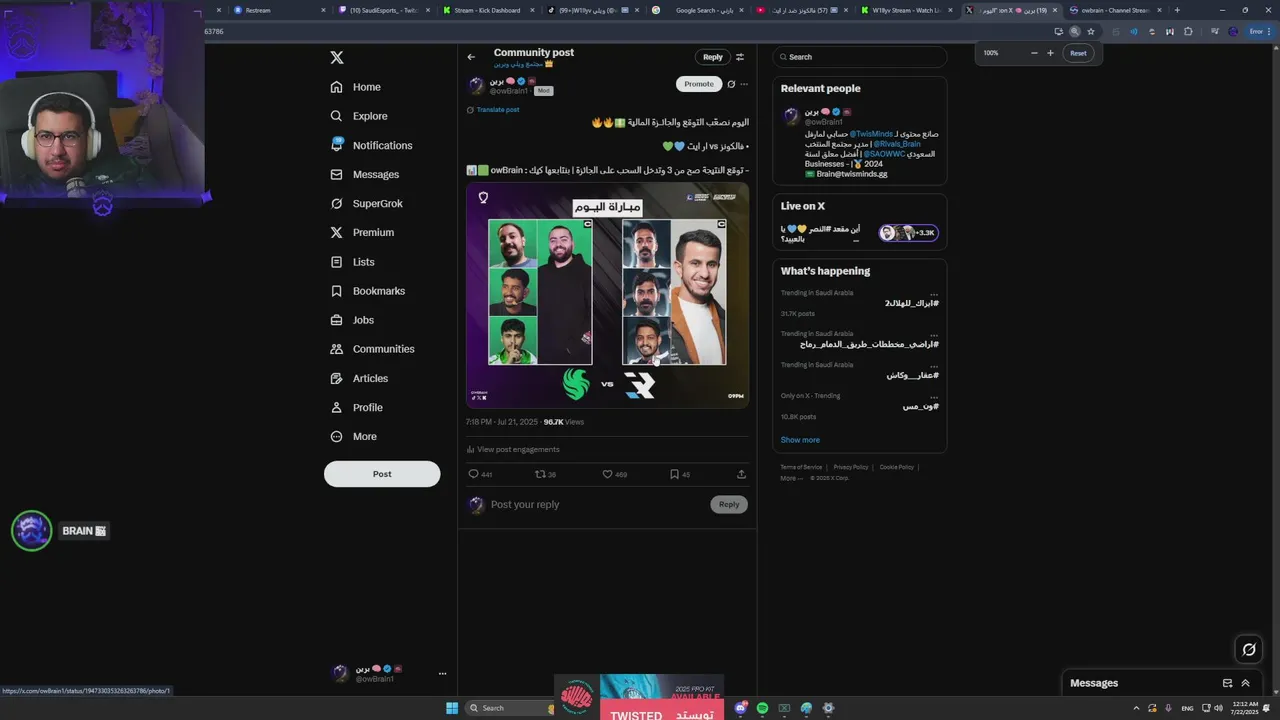The width and height of the screenshot is (1280, 720).
Task: Open the post's three-dot more menu
Action: click(744, 84)
